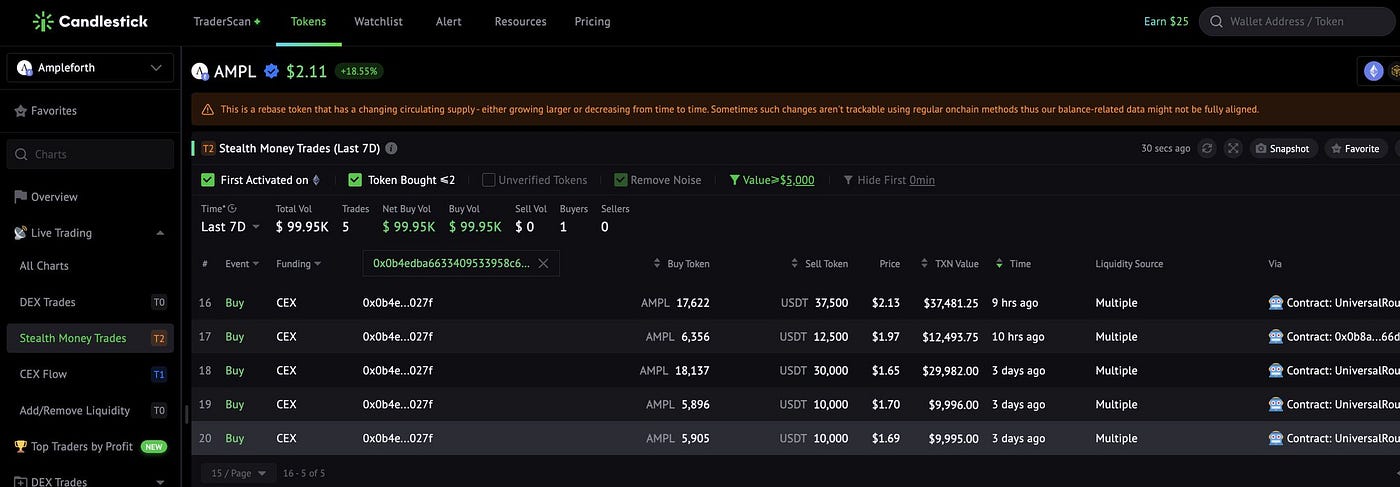Open CEX Flow in sidebar
Screen dimensions: 1400x487
point(90,374)
